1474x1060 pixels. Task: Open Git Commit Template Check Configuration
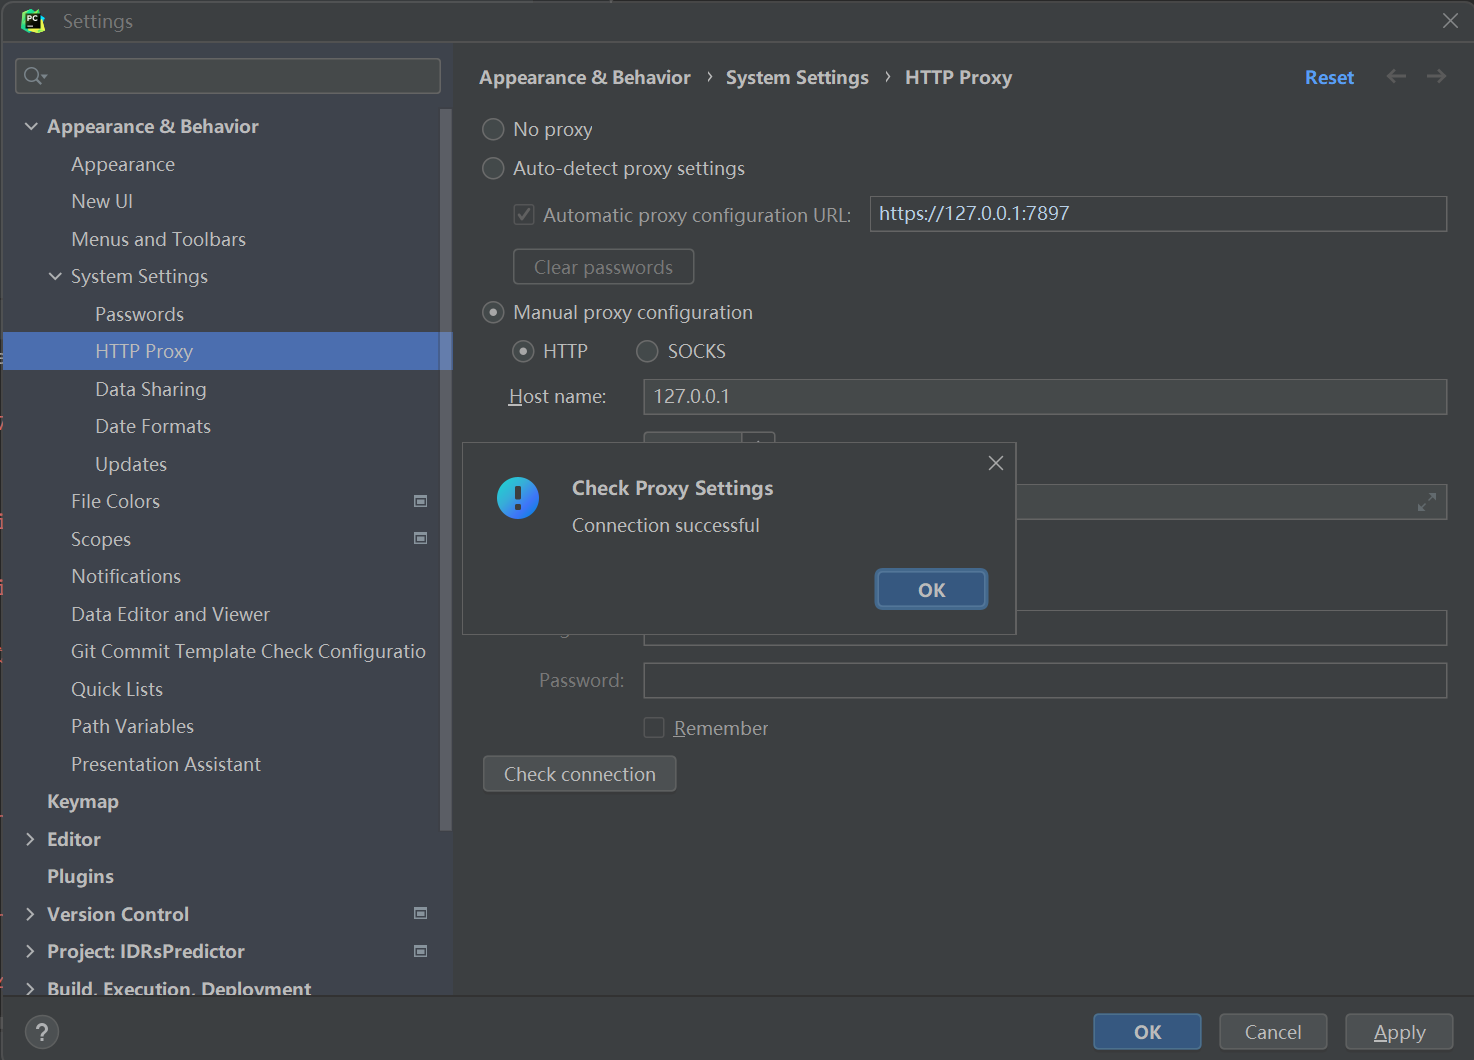coord(248,651)
